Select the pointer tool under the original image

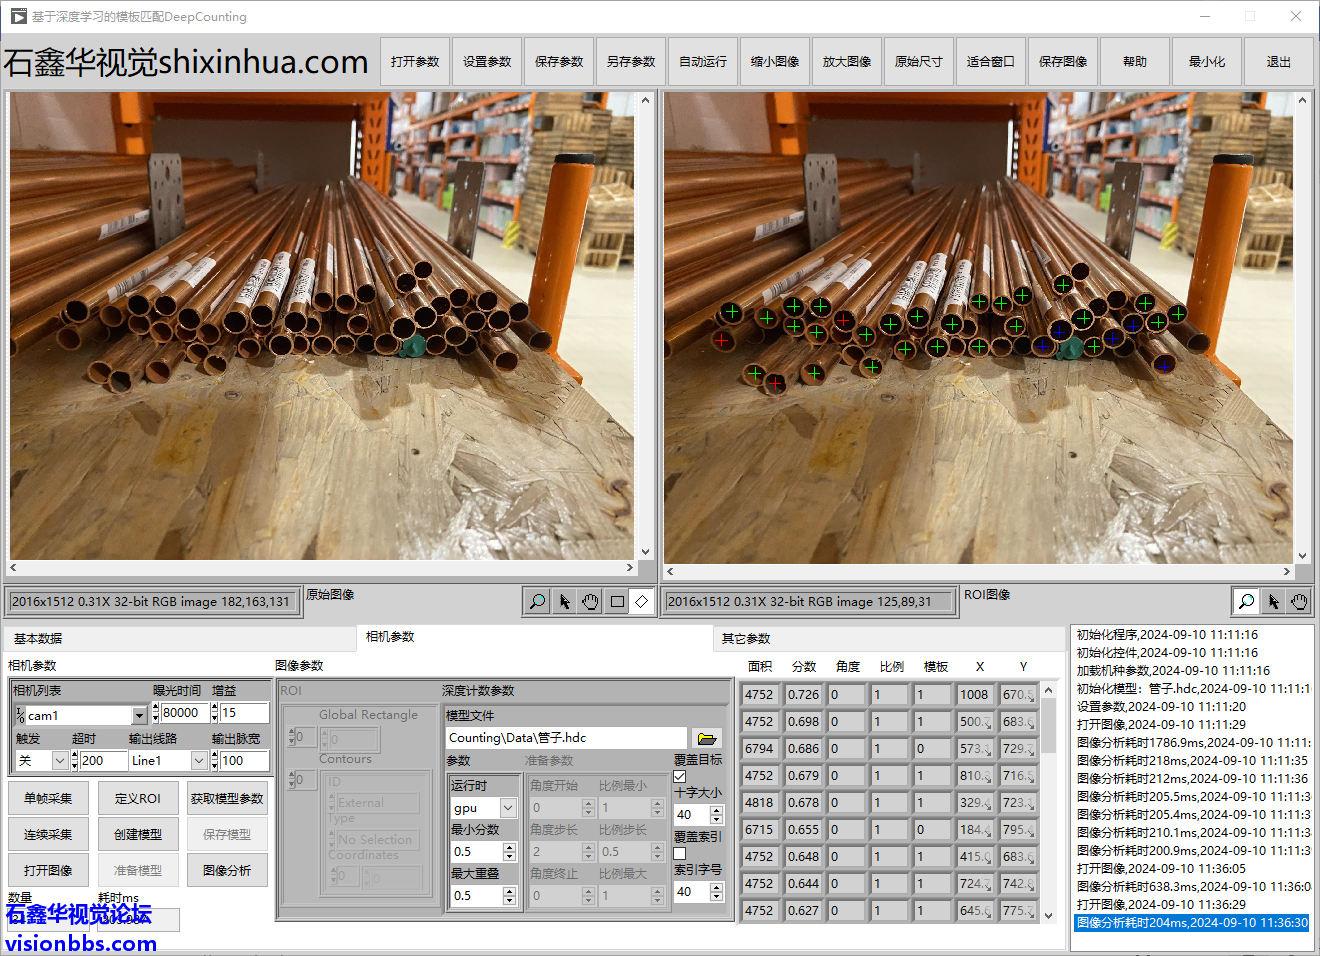(564, 601)
